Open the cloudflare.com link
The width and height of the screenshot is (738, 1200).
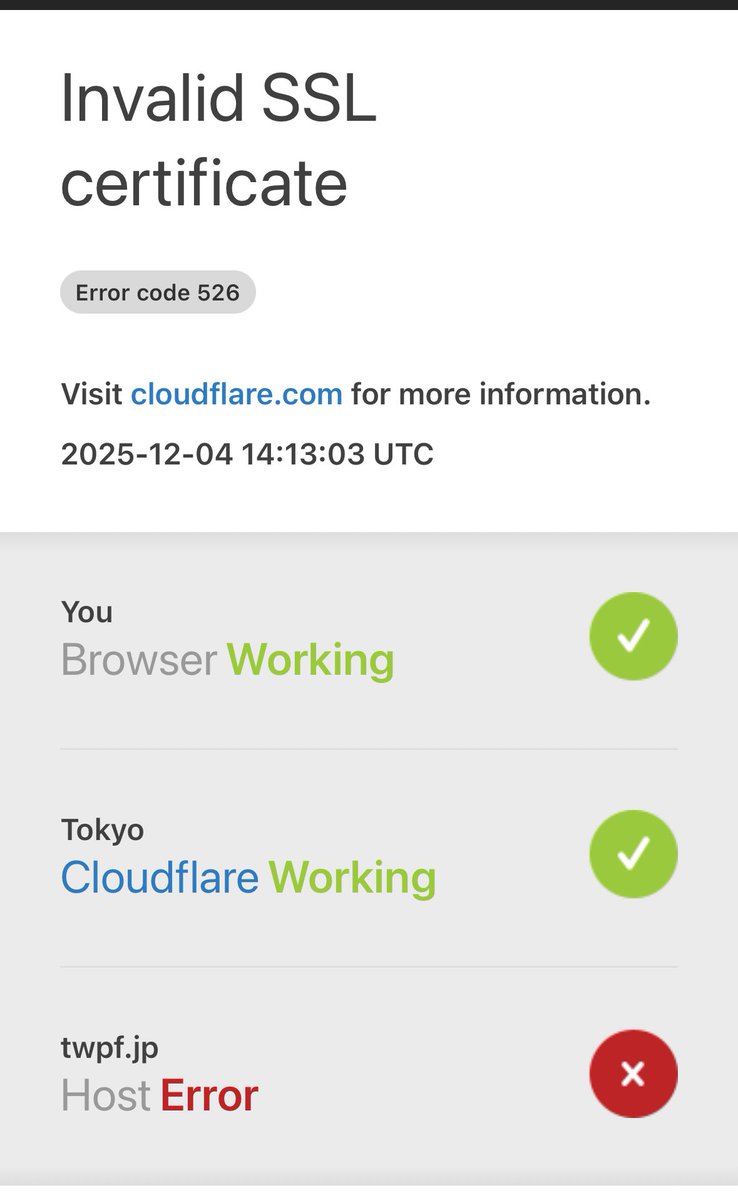click(237, 394)
